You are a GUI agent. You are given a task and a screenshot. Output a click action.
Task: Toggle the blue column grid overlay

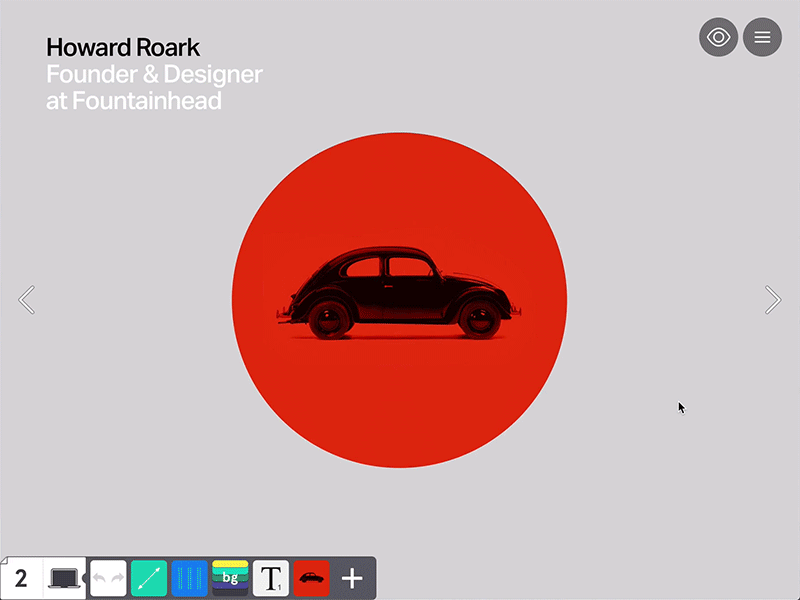tap(189, 577)
